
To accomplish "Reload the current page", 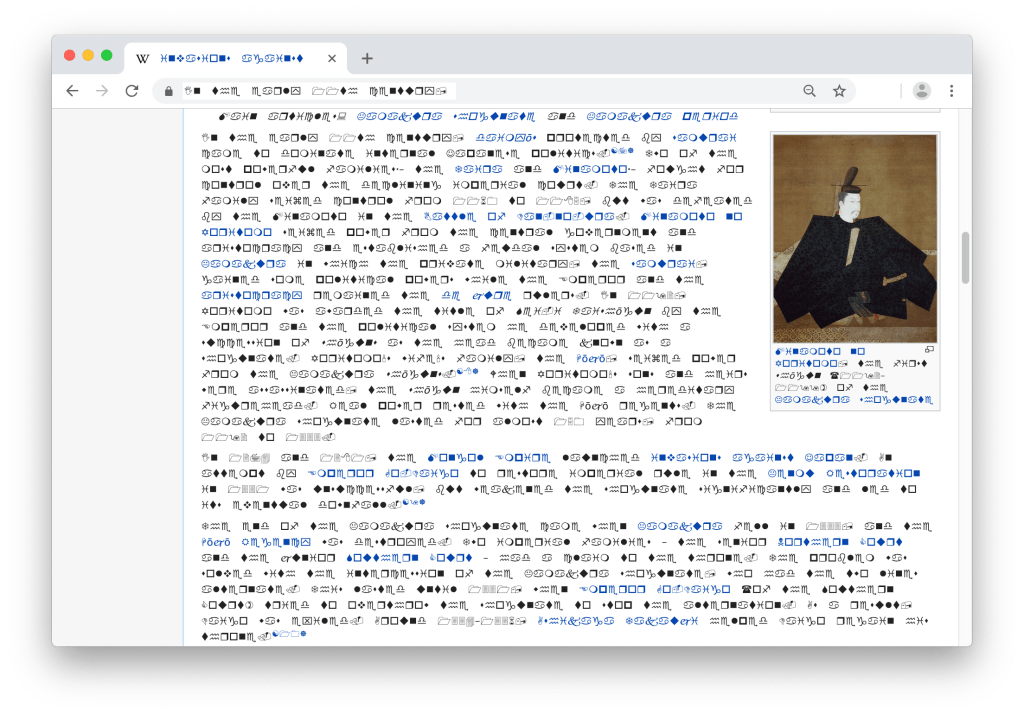I will [131, 91].
